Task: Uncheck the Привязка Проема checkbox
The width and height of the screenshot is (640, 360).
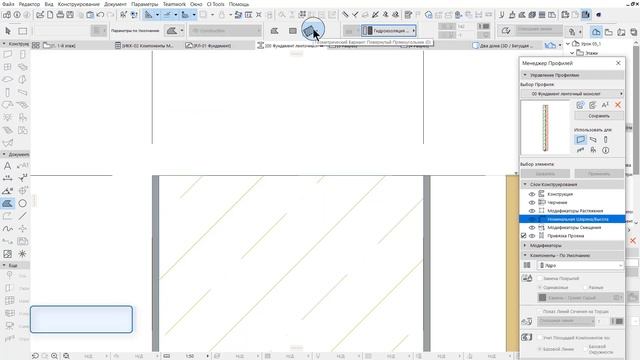Action: coord(524,236)
